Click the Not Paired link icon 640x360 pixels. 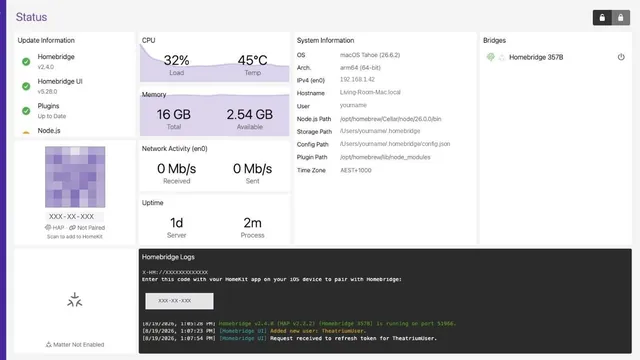point(72,228)
